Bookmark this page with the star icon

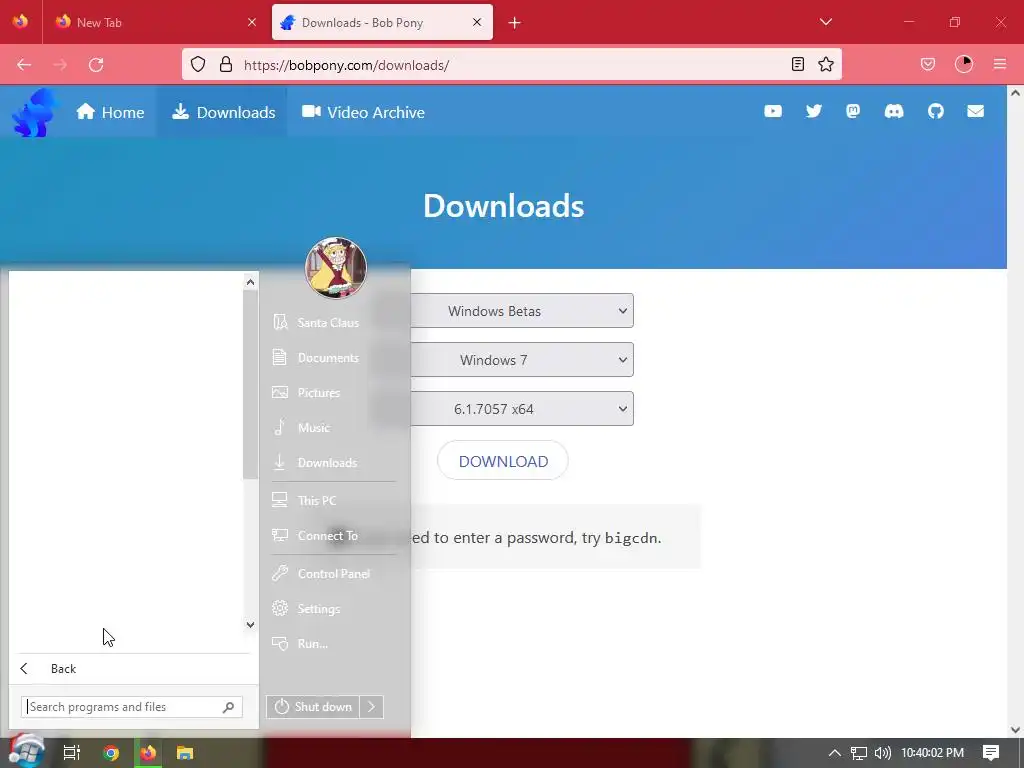click(x=825, y=65)
